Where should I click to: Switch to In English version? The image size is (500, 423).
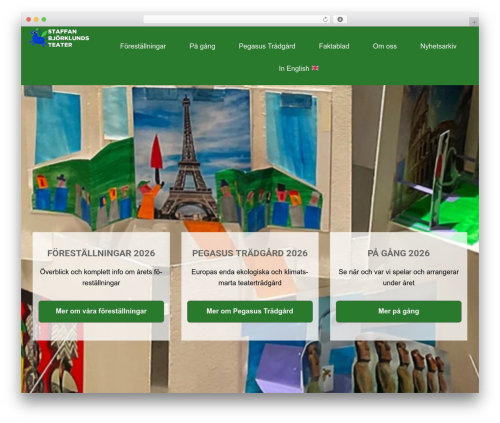point(299,68)
